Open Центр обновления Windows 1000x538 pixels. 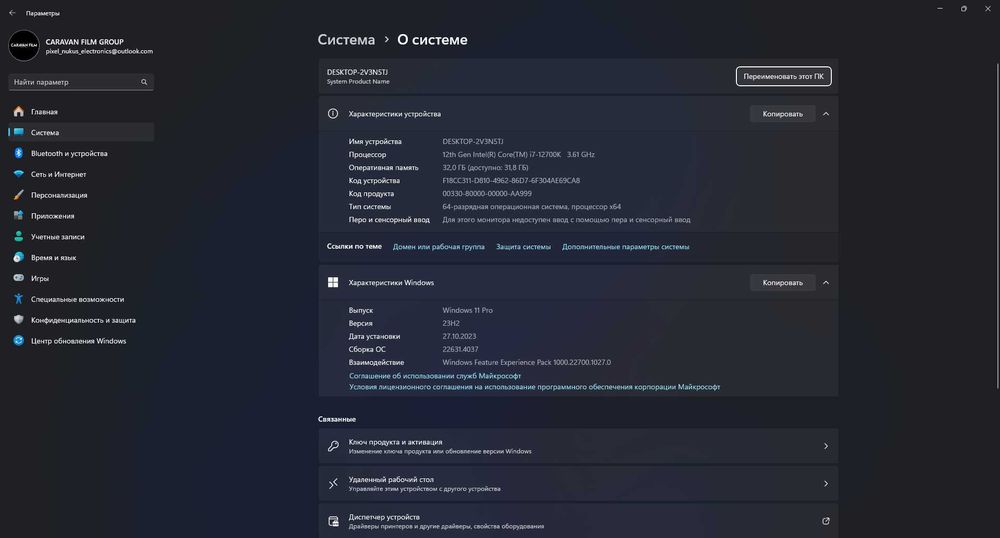tap(81, 340)
